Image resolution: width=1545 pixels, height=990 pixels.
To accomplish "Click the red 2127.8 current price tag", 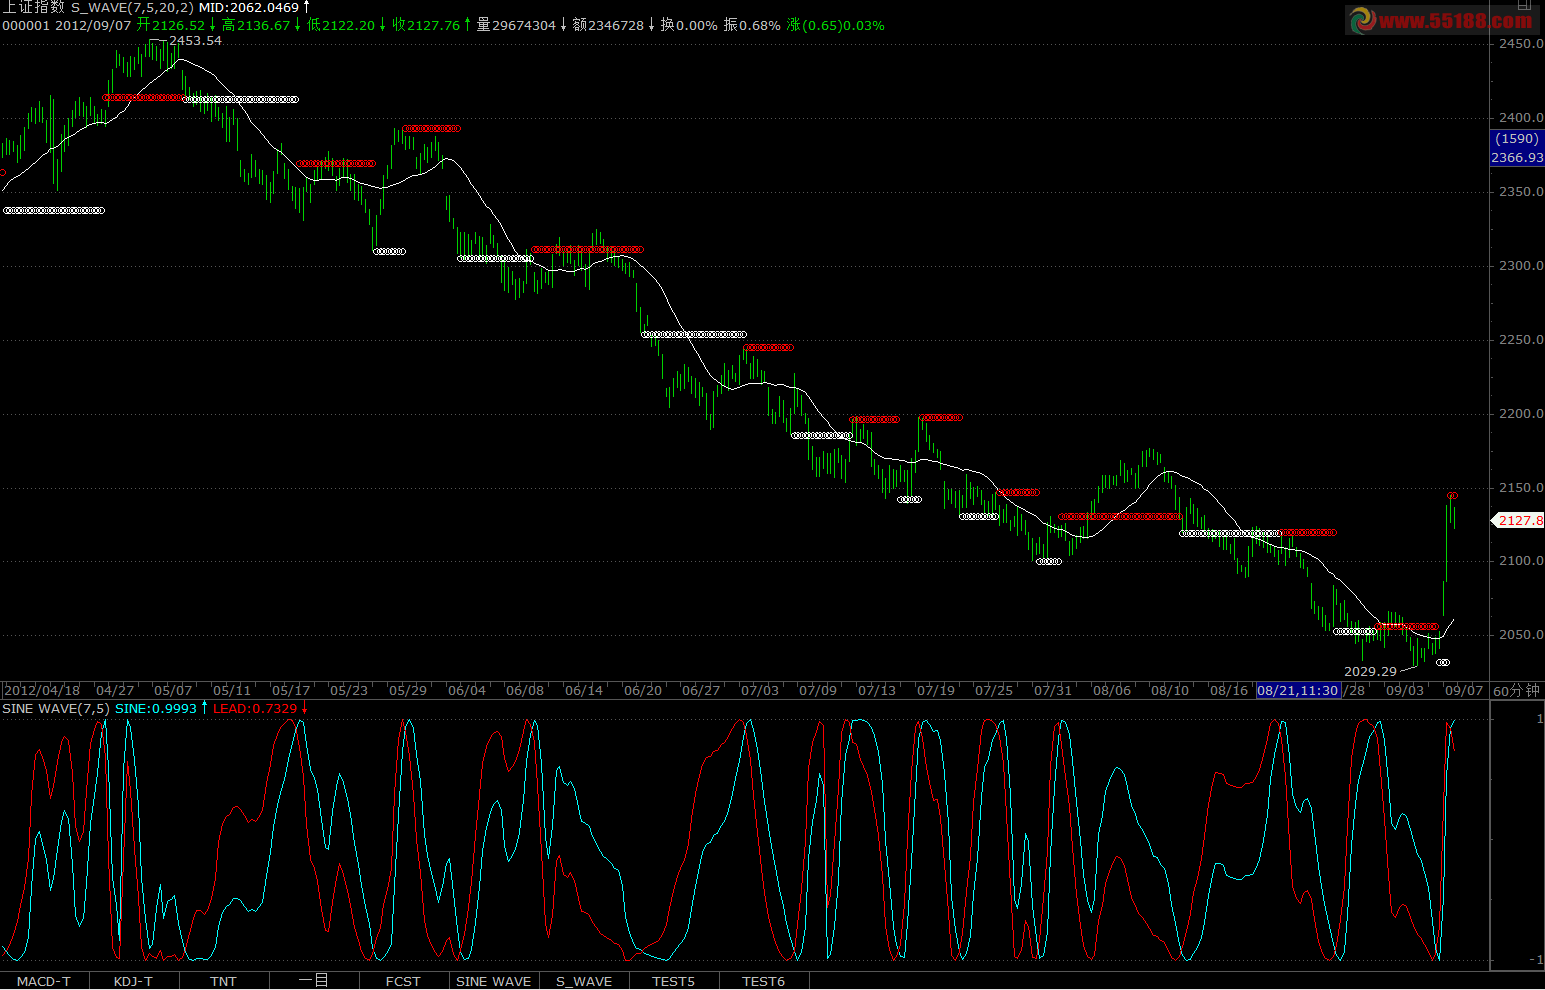I will pyautogui.click(x=1520, y=521).
